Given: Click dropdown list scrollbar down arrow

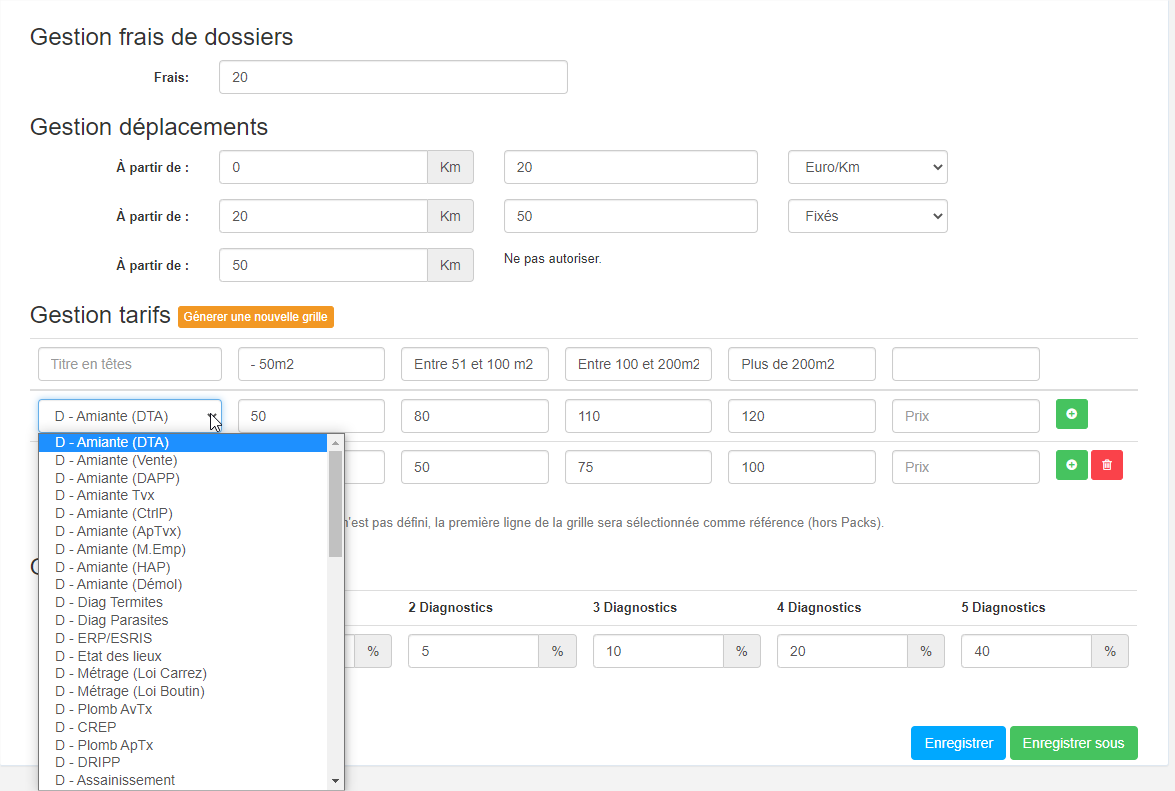Looking at the screenshot, I should (x=335, y=781).
